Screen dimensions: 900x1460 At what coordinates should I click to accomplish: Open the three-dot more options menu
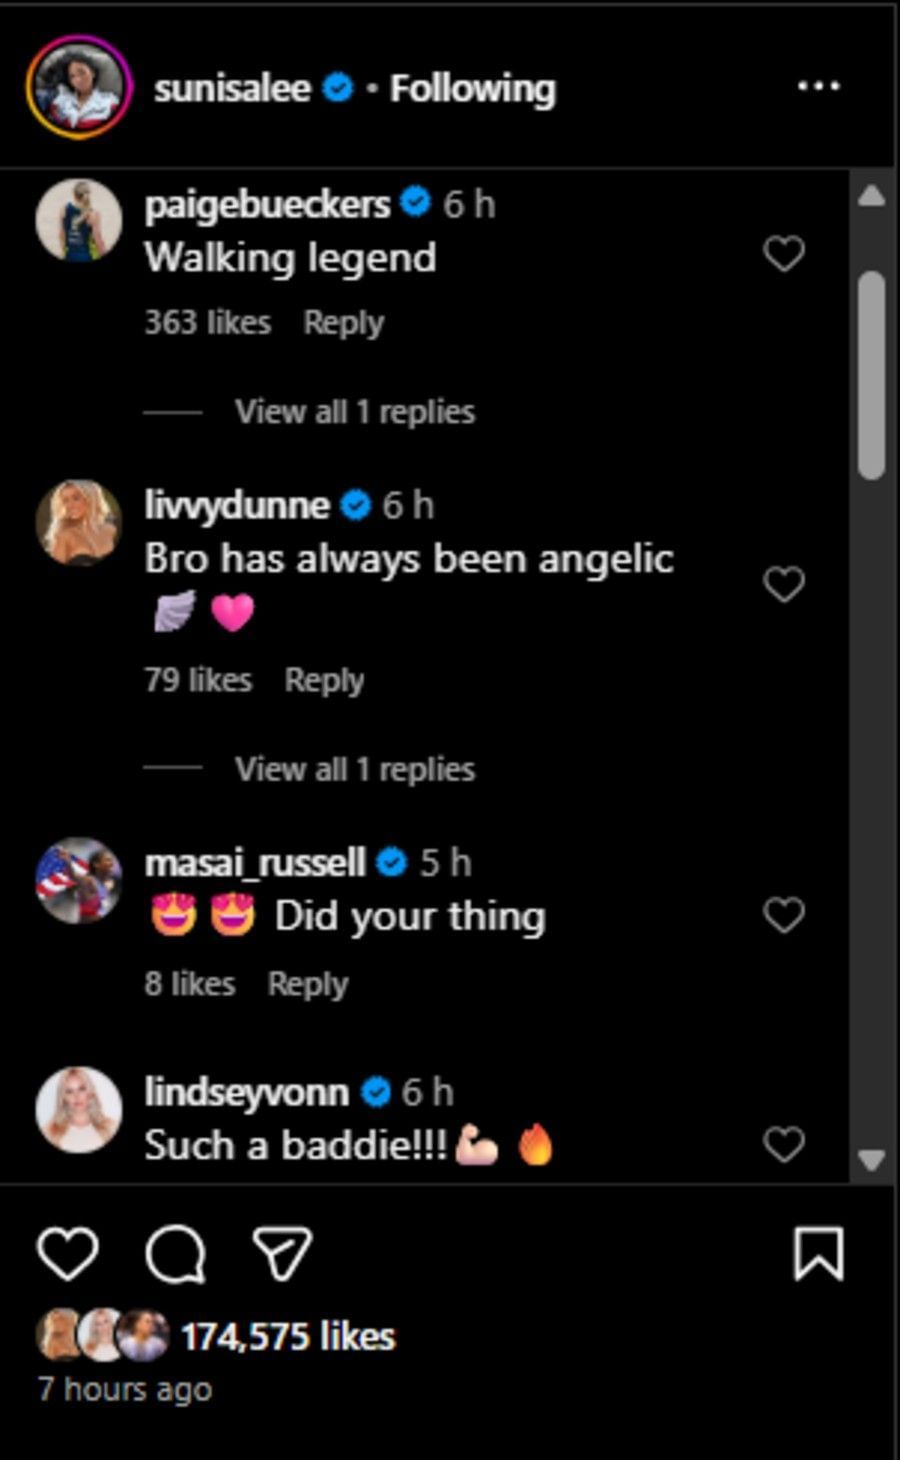tap(819, 87)
